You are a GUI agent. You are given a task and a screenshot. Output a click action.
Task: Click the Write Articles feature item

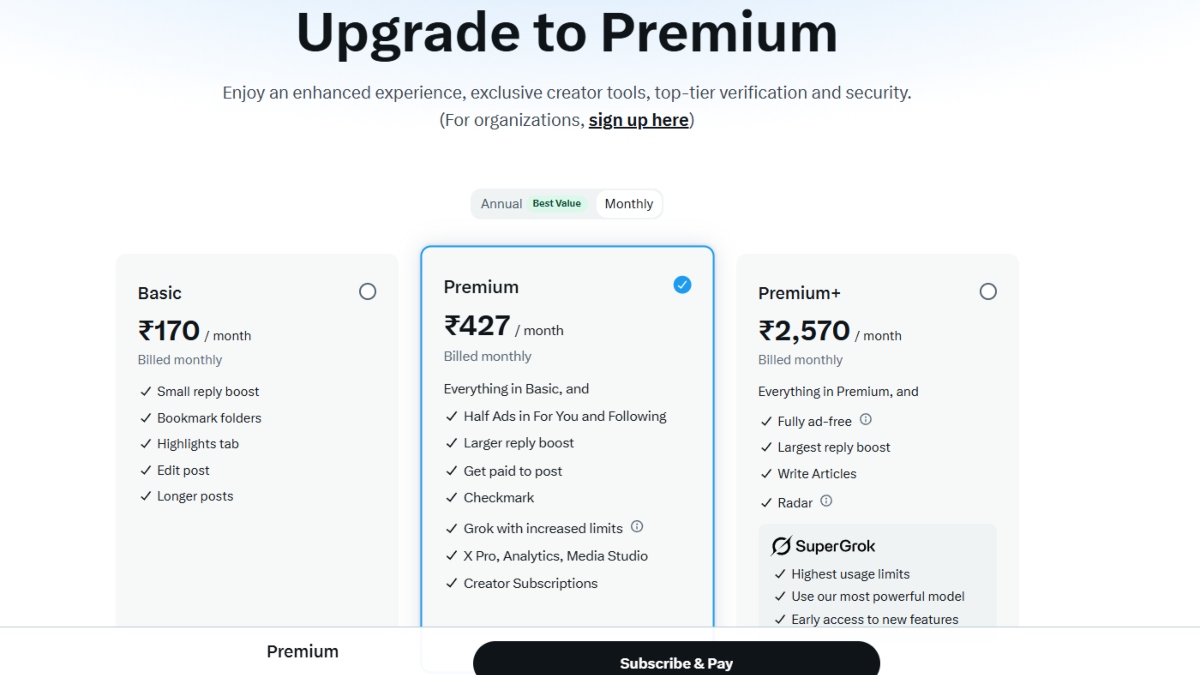816,473
